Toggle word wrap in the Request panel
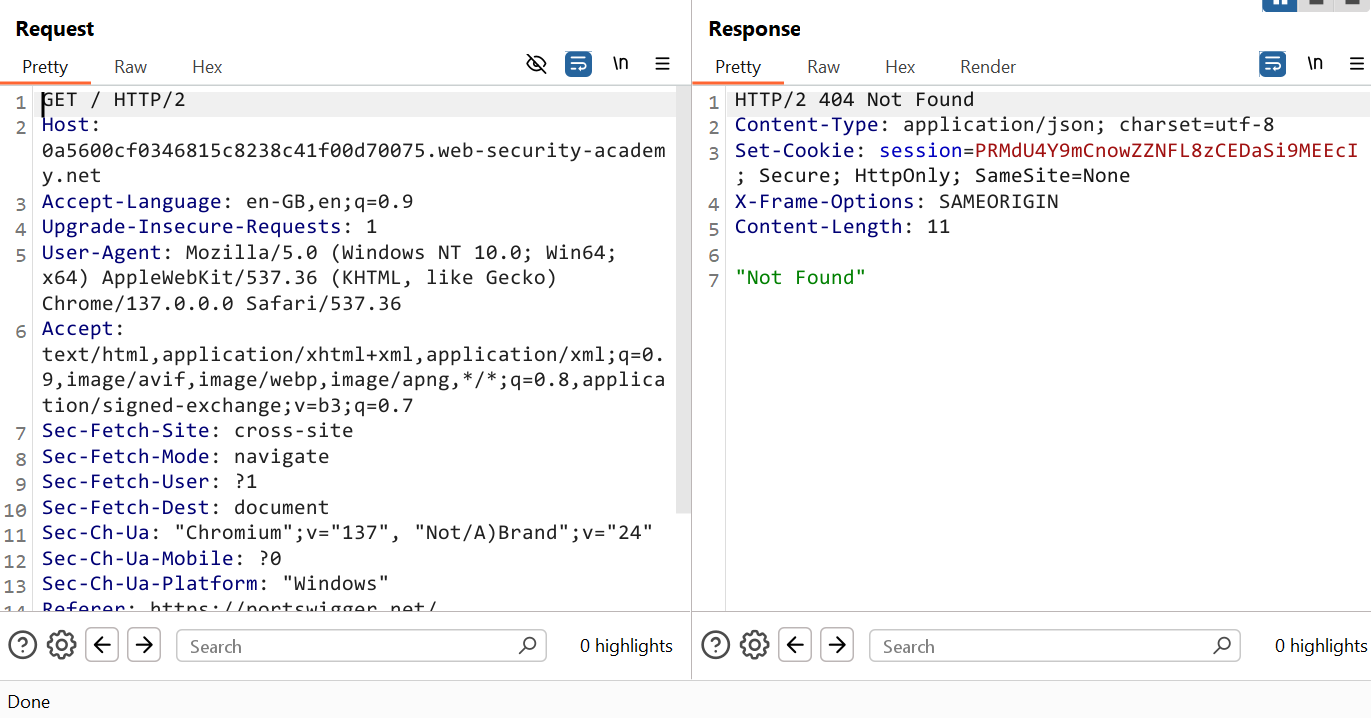1371x718 pixels. tap(578, 64)
